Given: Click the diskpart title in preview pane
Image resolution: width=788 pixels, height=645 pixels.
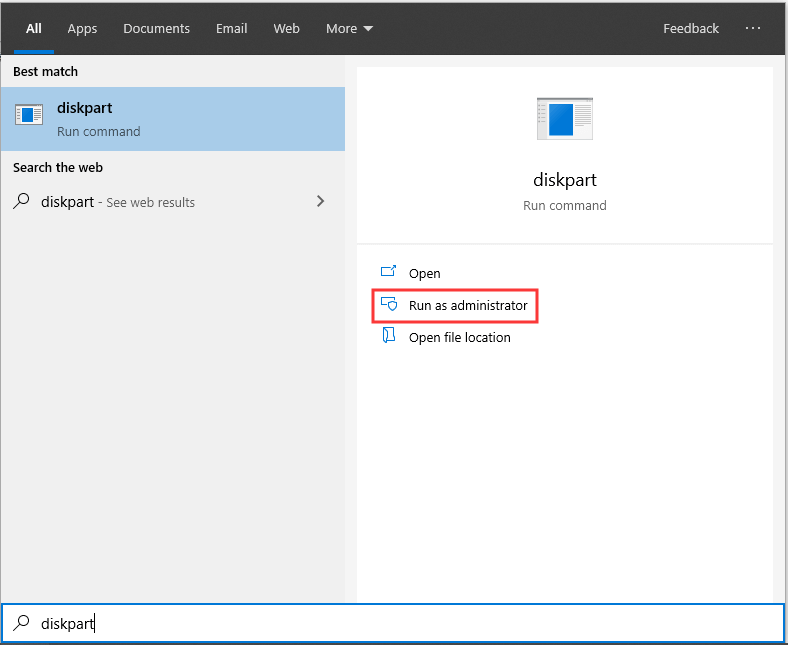Looking at the screenshot, I should pos(565,180).
